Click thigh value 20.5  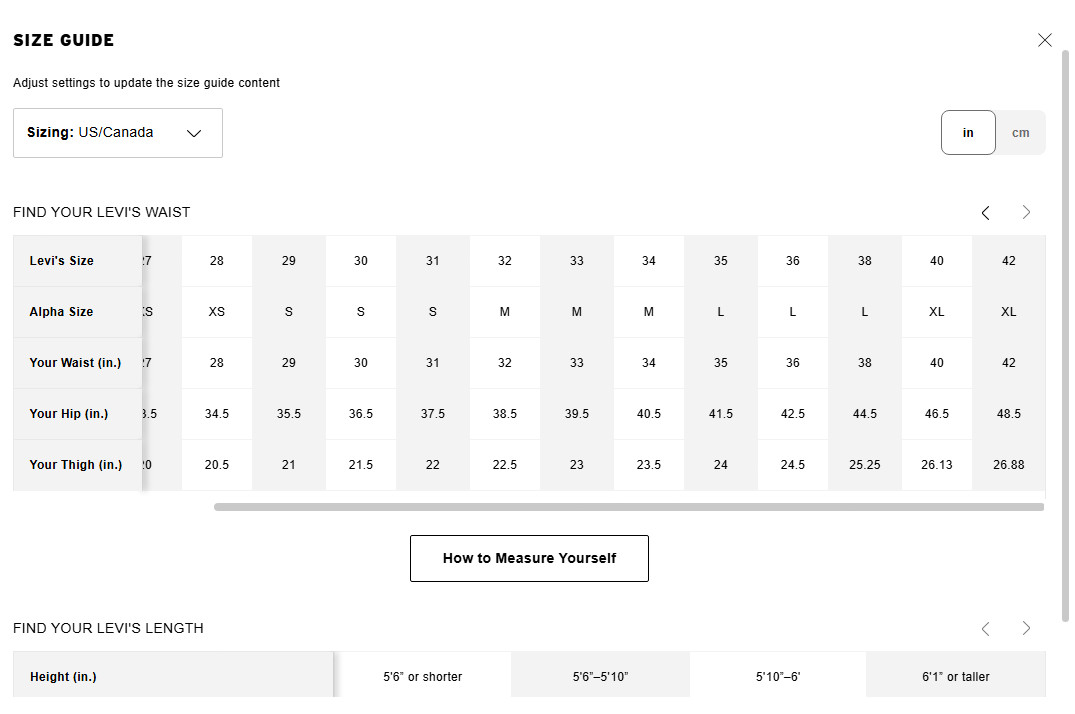click(x=217, y=464)
